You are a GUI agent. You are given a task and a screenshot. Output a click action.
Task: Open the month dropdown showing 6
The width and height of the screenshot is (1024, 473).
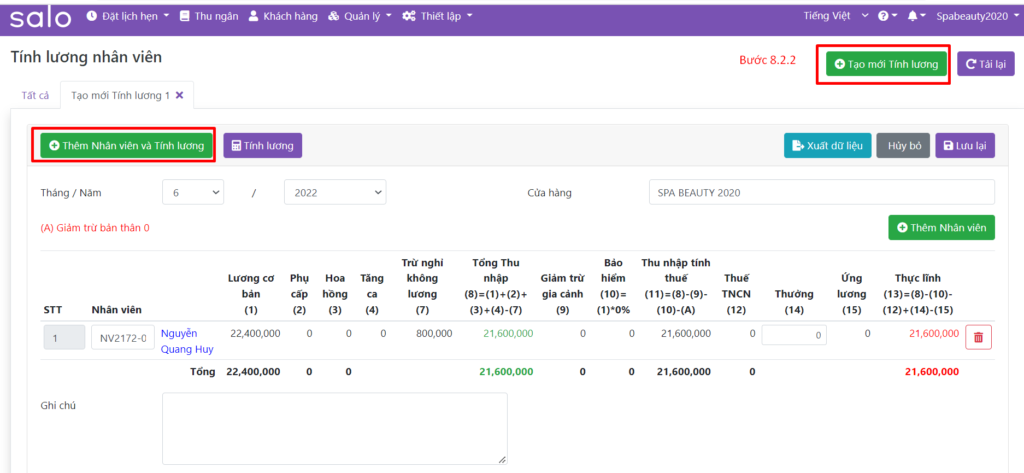(193, 192)
